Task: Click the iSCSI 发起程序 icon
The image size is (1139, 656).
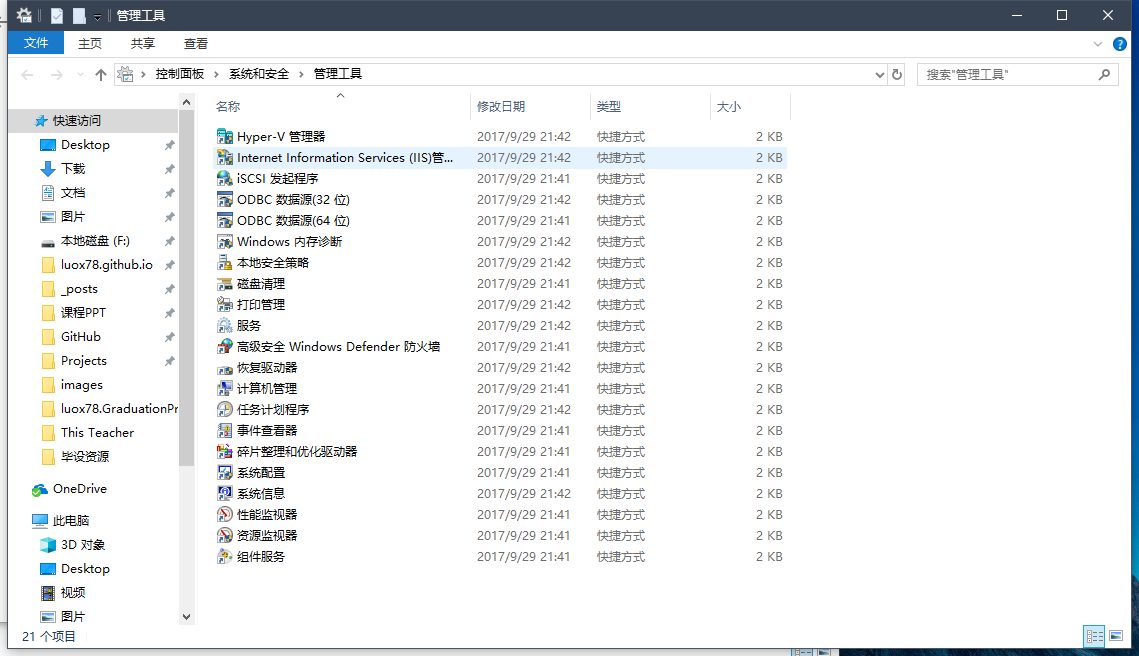Action: [x=224, y=179]
